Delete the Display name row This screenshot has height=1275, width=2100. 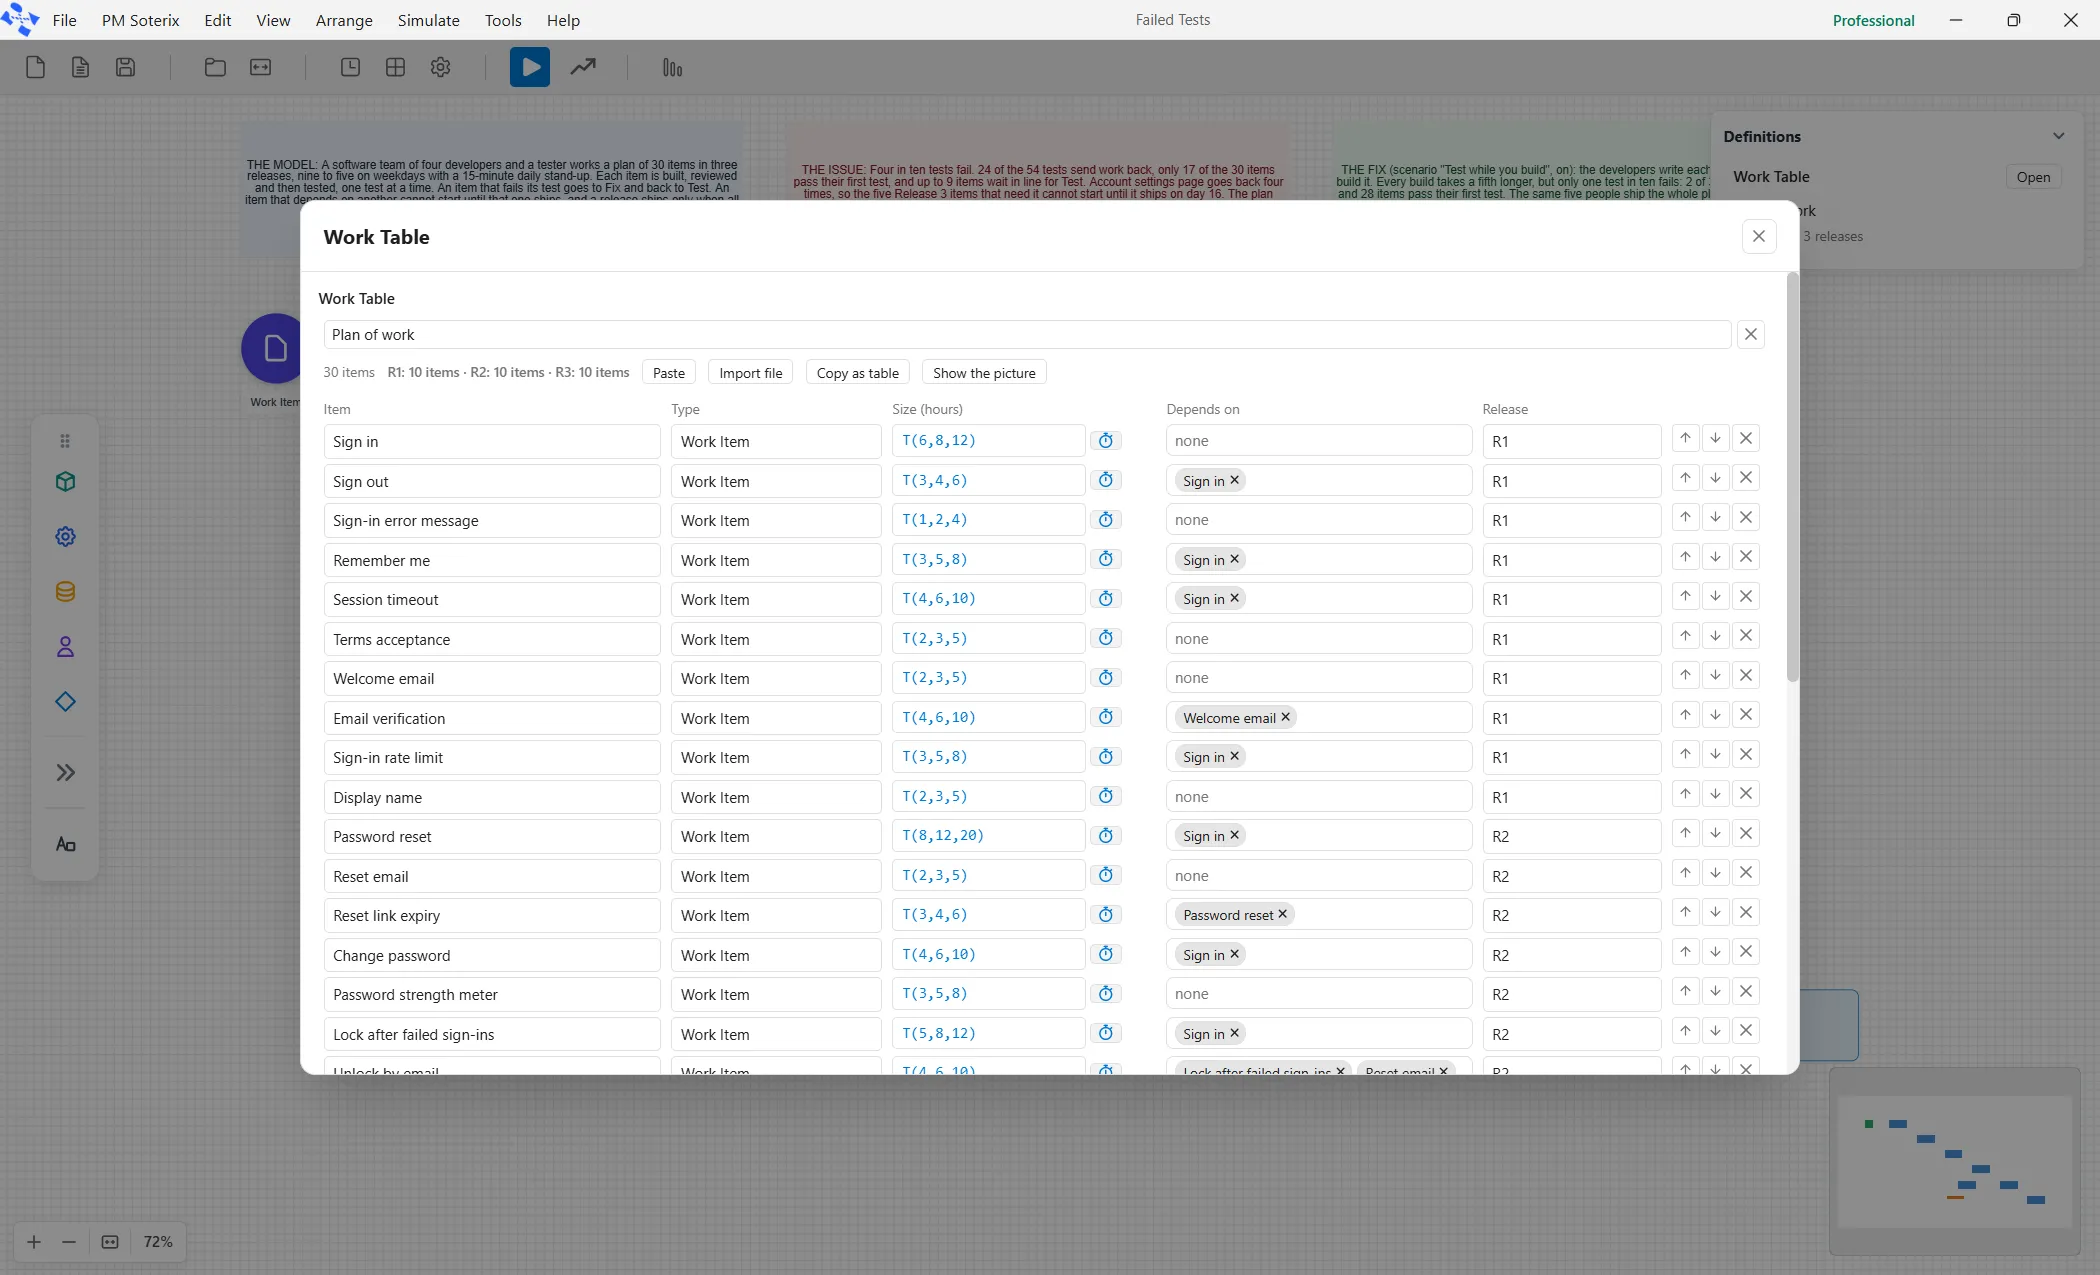(1746, 794)
